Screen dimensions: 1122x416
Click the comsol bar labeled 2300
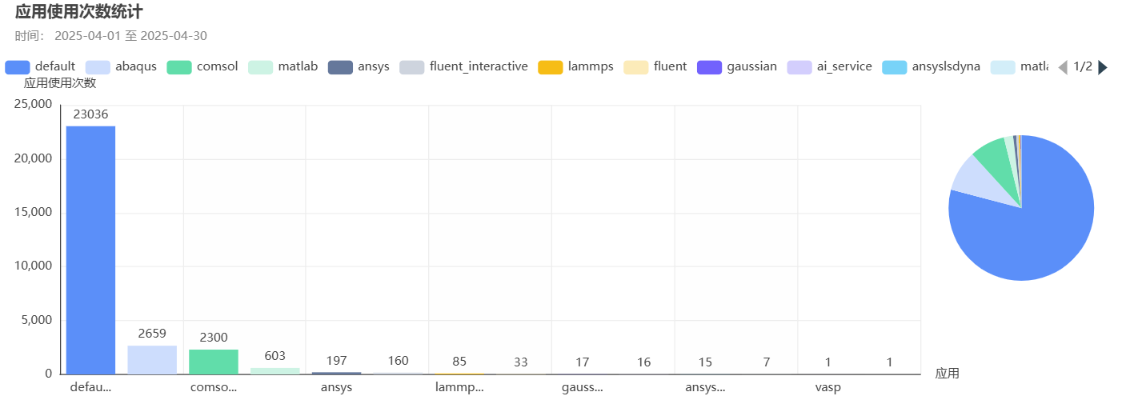(213, 362)
